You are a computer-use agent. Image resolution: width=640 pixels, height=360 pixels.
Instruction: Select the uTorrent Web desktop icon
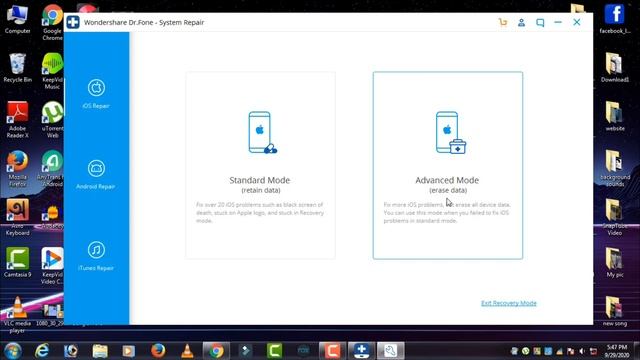pos(52,120)
